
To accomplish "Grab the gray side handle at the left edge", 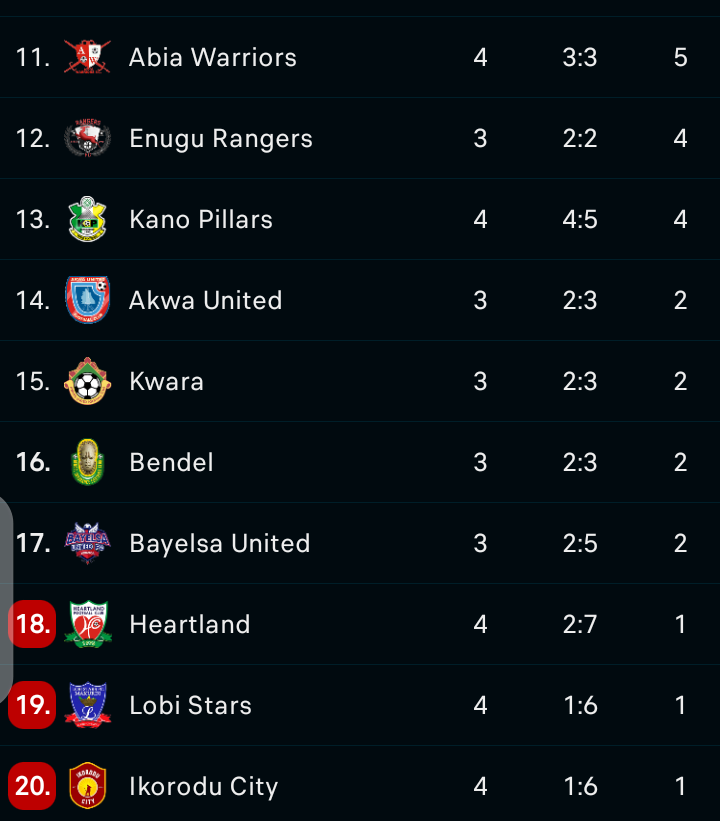I will [5, 600].
